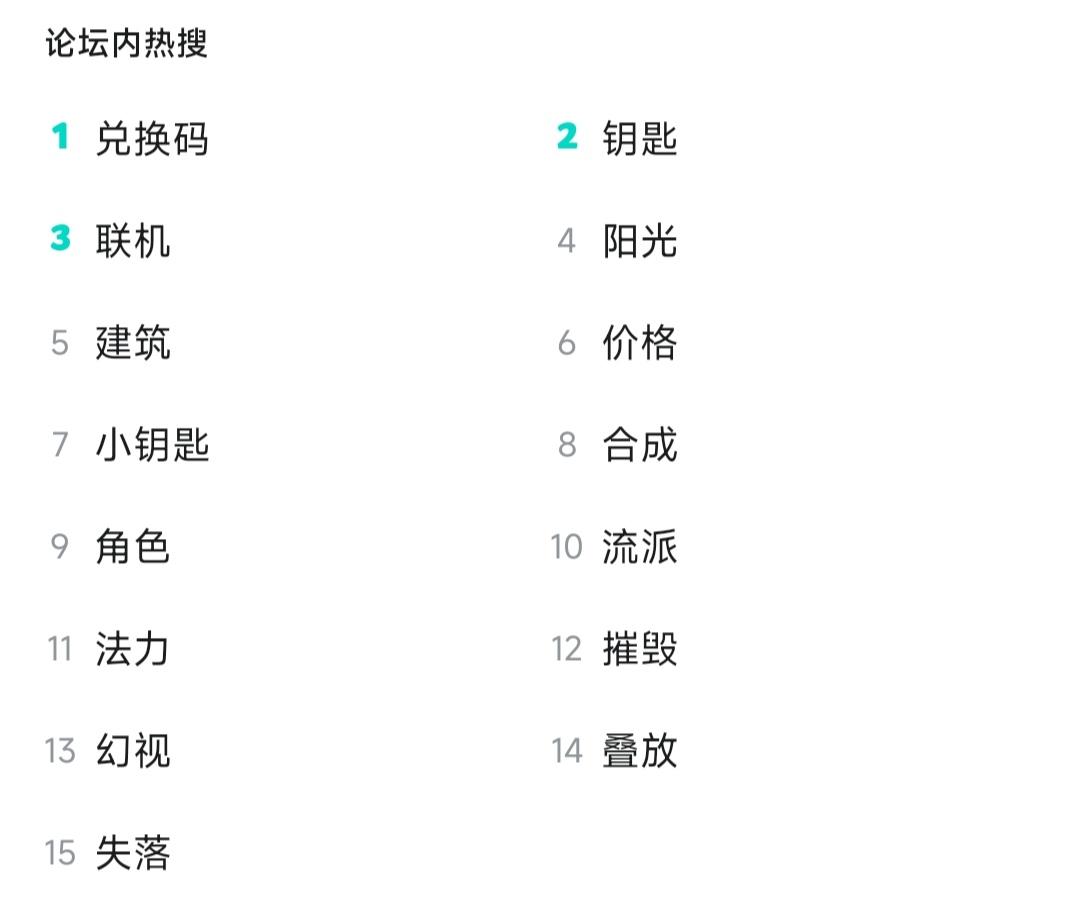Viewport: 1080px width, 912px height.
Task: Click the 论坛内热搜 section heading
Action: 126,44
